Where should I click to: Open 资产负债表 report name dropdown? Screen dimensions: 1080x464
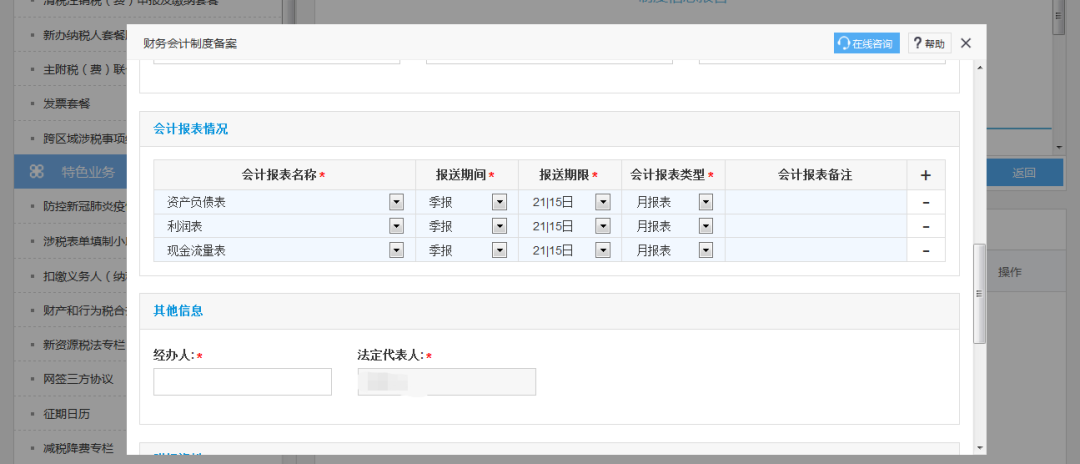(x=397, y=202)
